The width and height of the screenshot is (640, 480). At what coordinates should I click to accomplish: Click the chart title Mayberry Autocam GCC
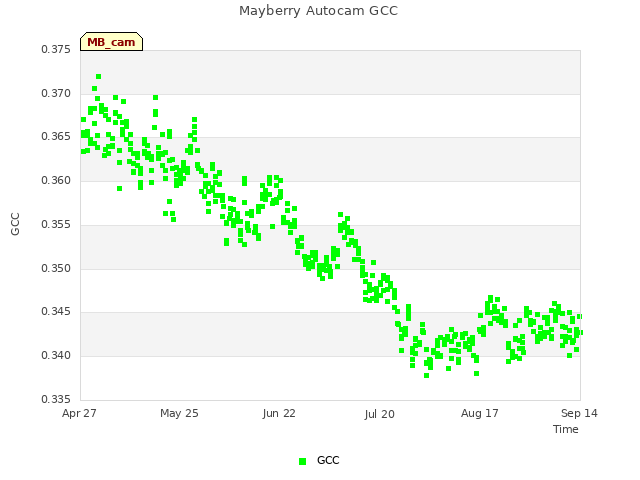click(x=318, y=11)
